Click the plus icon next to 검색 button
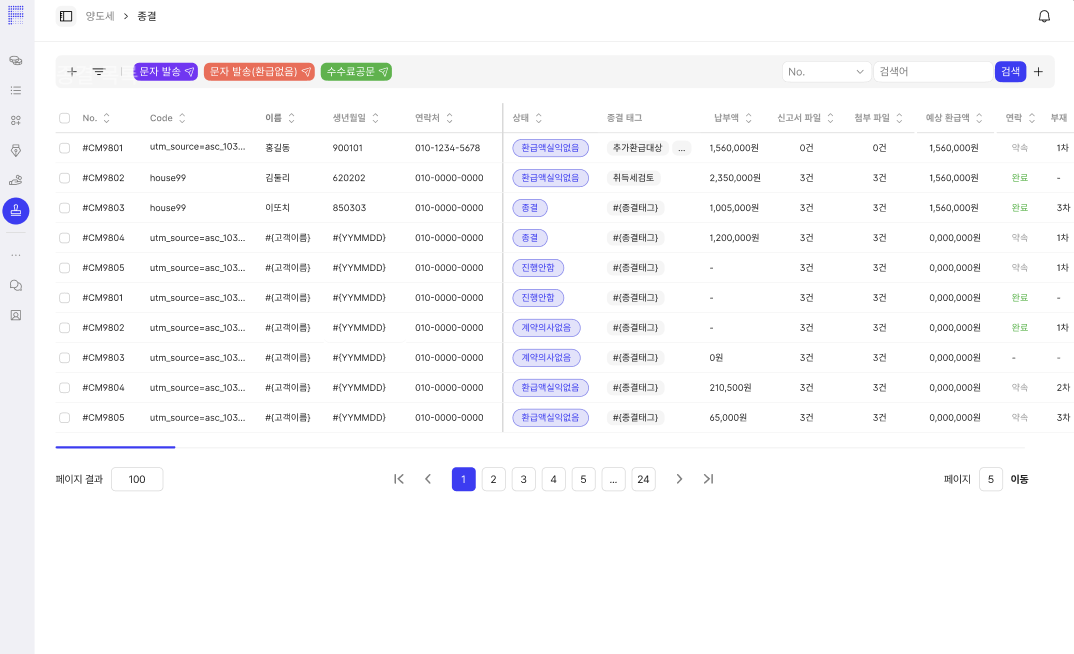The width and height of the screenshot is (1074, 654). coord(1038,72)
